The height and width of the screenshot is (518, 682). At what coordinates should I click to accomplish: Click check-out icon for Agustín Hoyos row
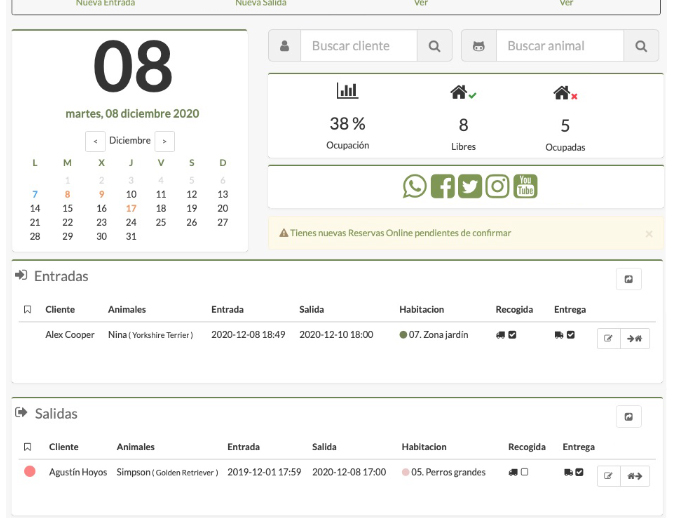coord(635,476)
